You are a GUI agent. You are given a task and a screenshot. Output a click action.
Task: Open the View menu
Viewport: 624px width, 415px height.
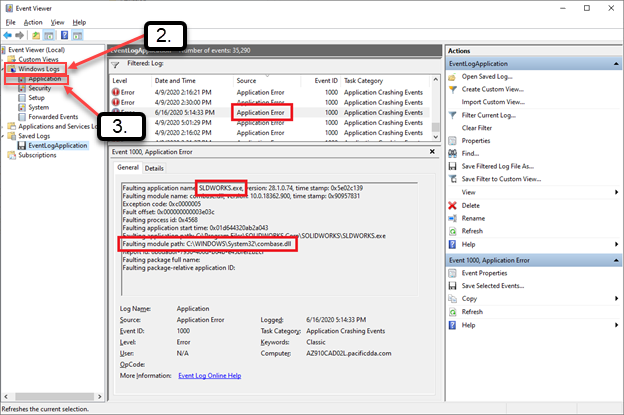[x=57, y=22]
